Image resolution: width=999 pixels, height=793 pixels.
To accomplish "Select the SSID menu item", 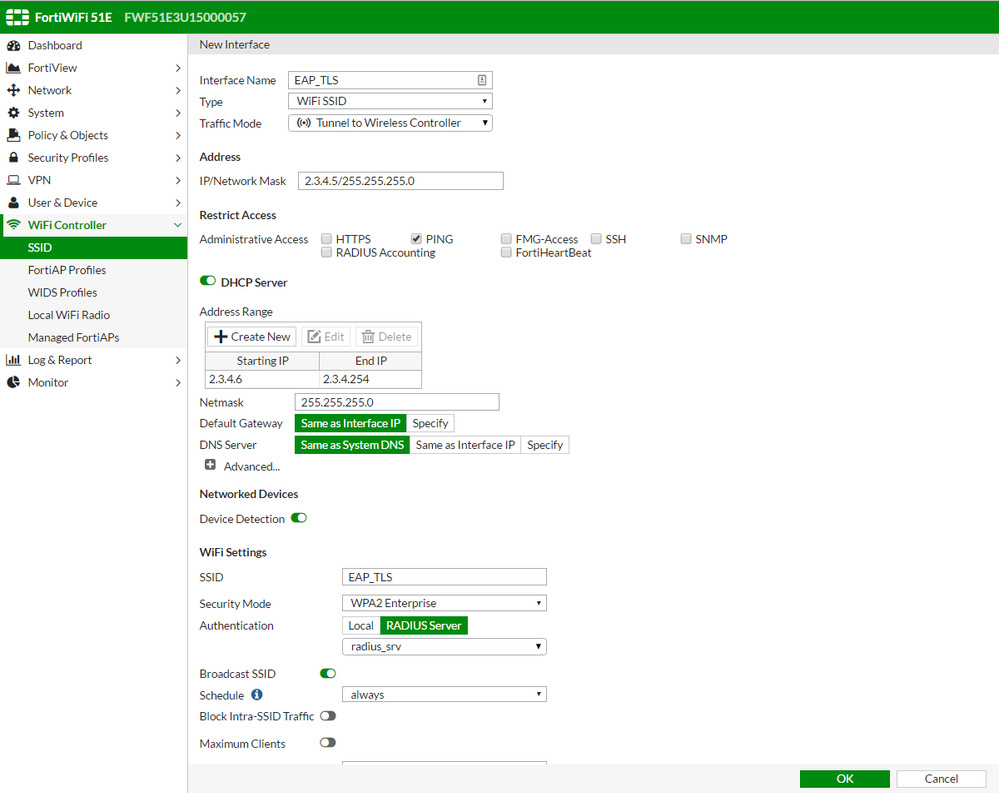I will click(94, 247).
